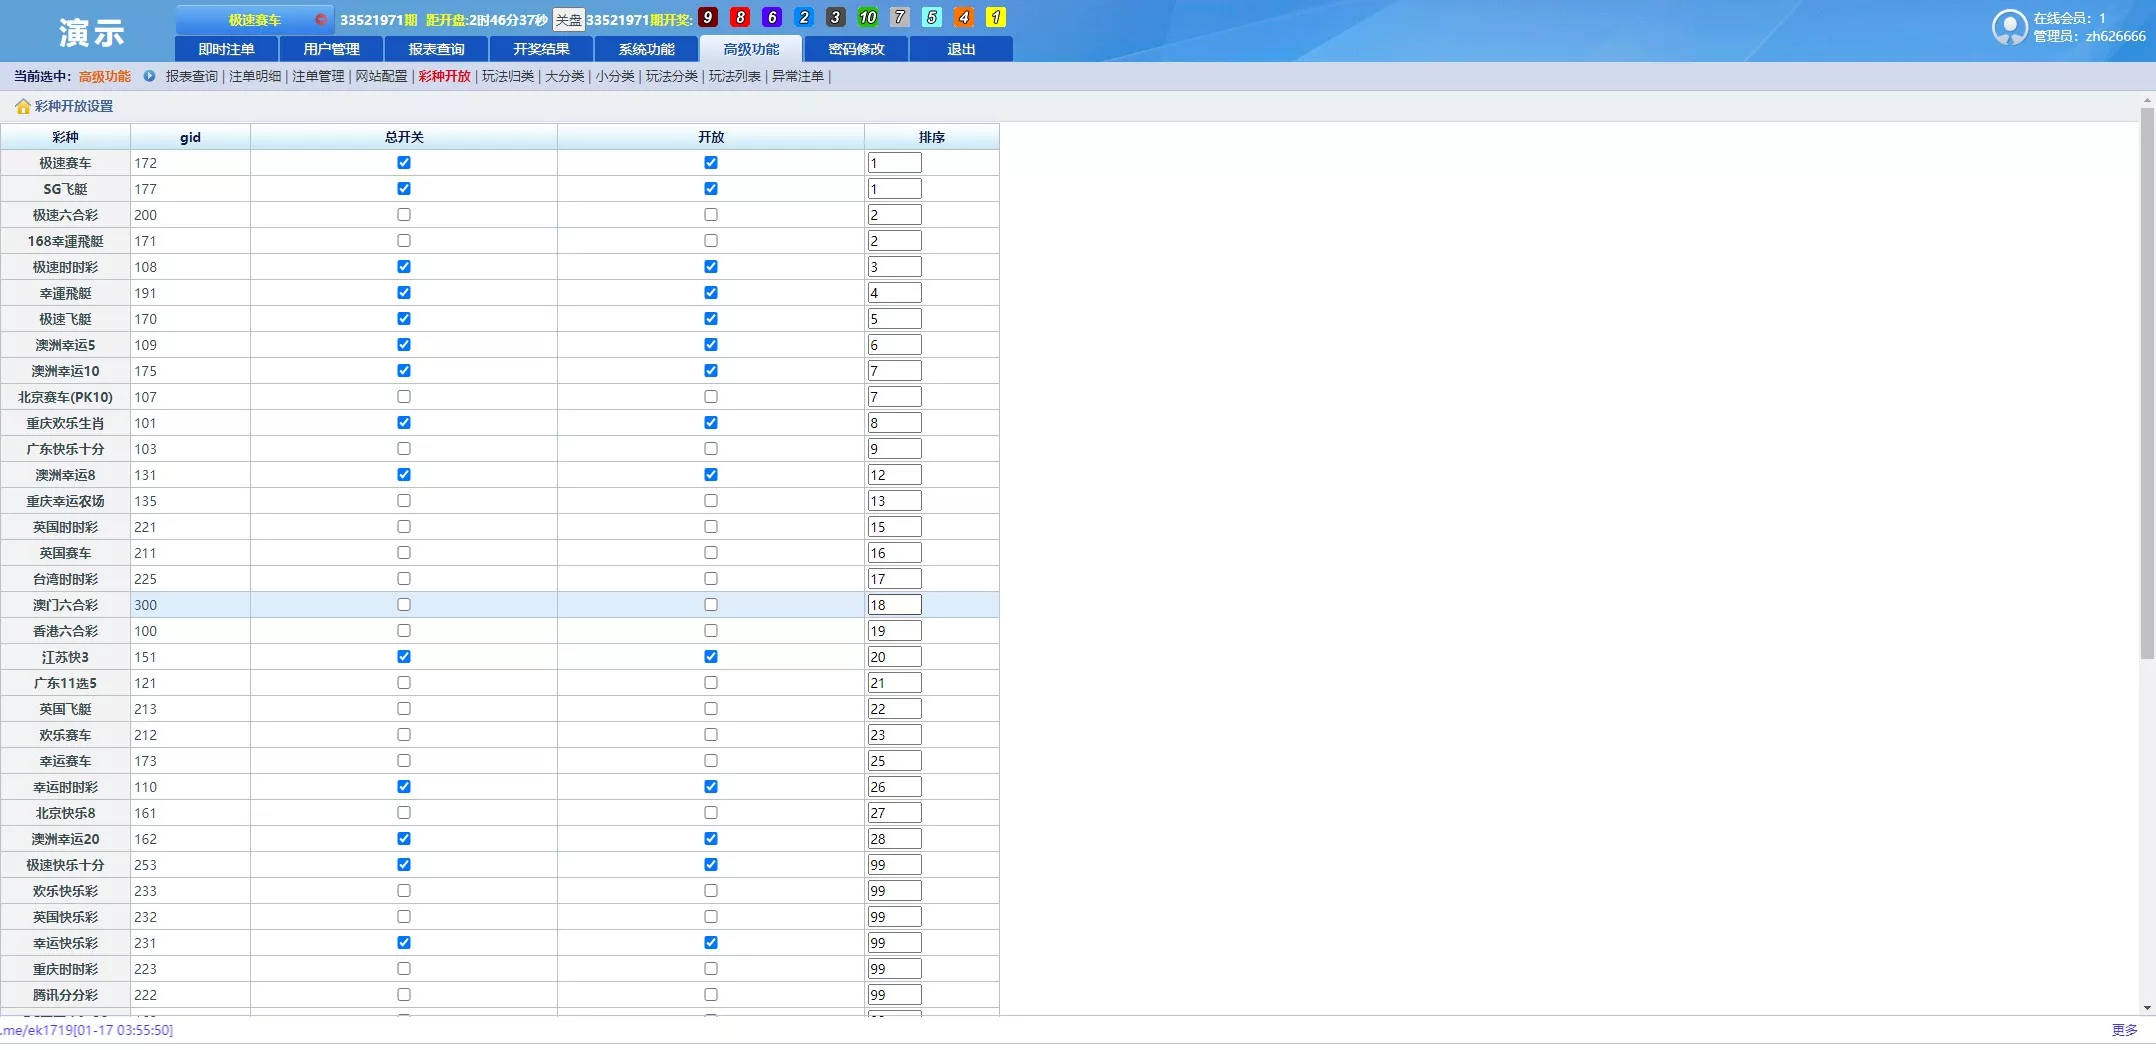
Task: Click the cyan number 5 ball
Action: (x=932, y=17)
